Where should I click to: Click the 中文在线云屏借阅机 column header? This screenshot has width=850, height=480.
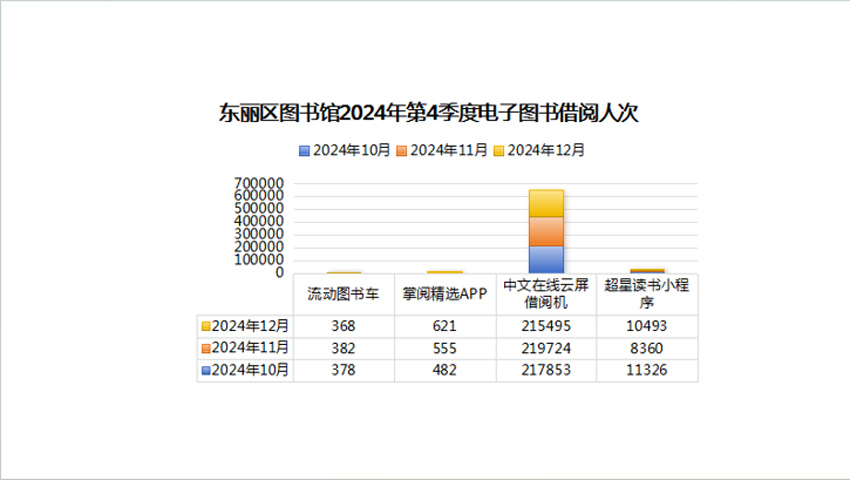coord(546,294)
